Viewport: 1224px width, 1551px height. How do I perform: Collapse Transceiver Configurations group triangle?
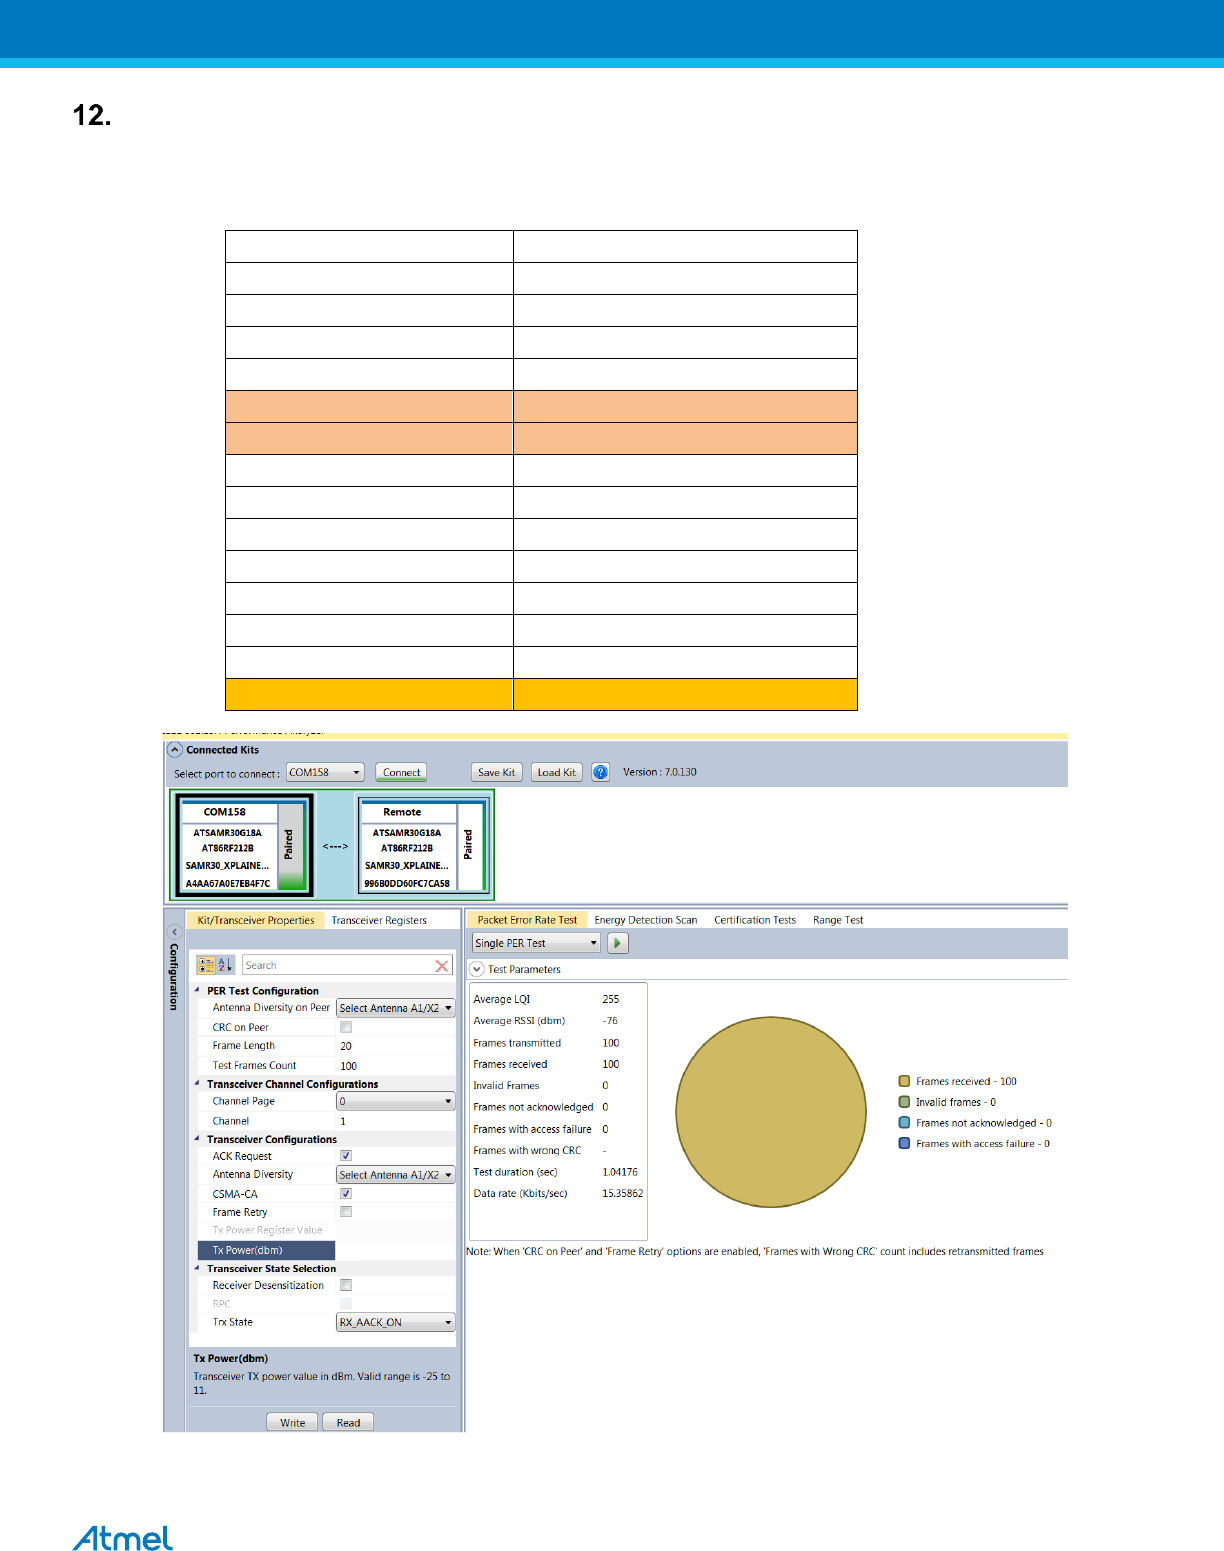(197, 1139)
